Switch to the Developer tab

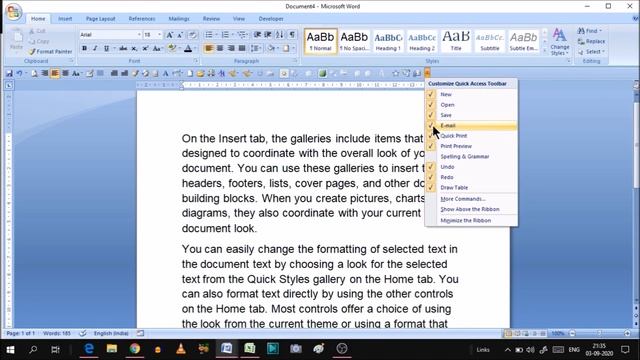tap(271, 19)
